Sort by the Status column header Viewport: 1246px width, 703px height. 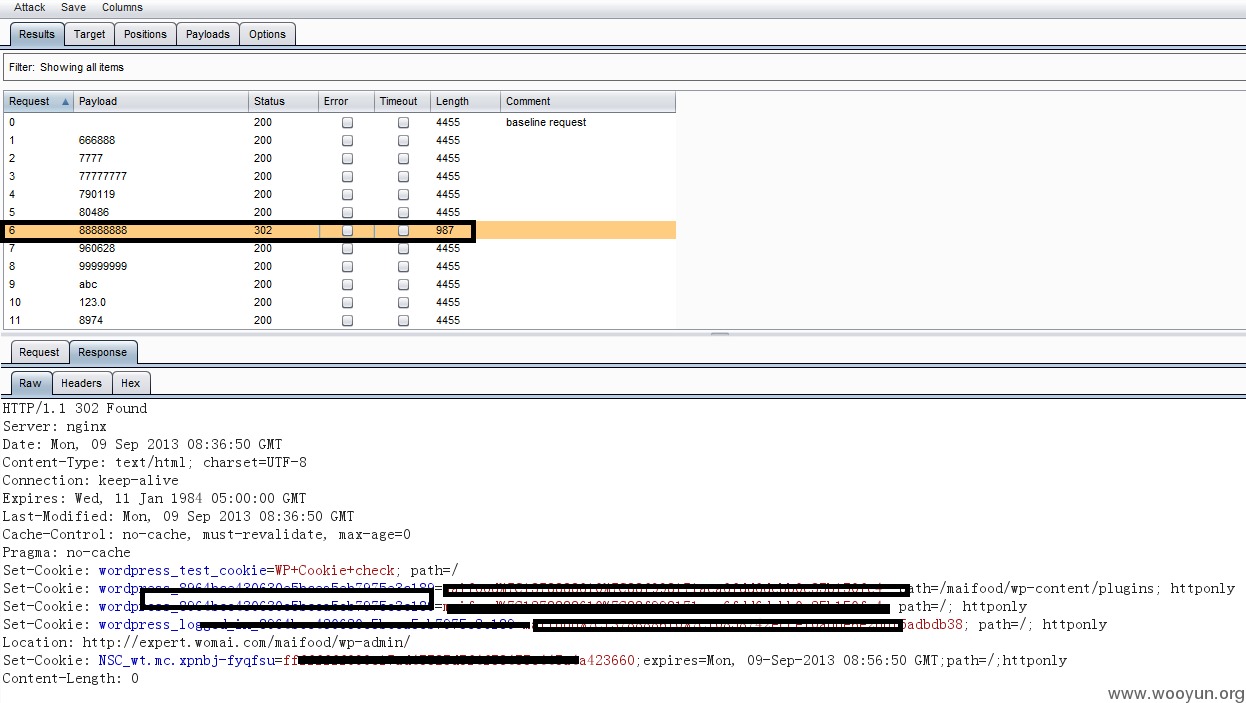[x=283, y=101]
